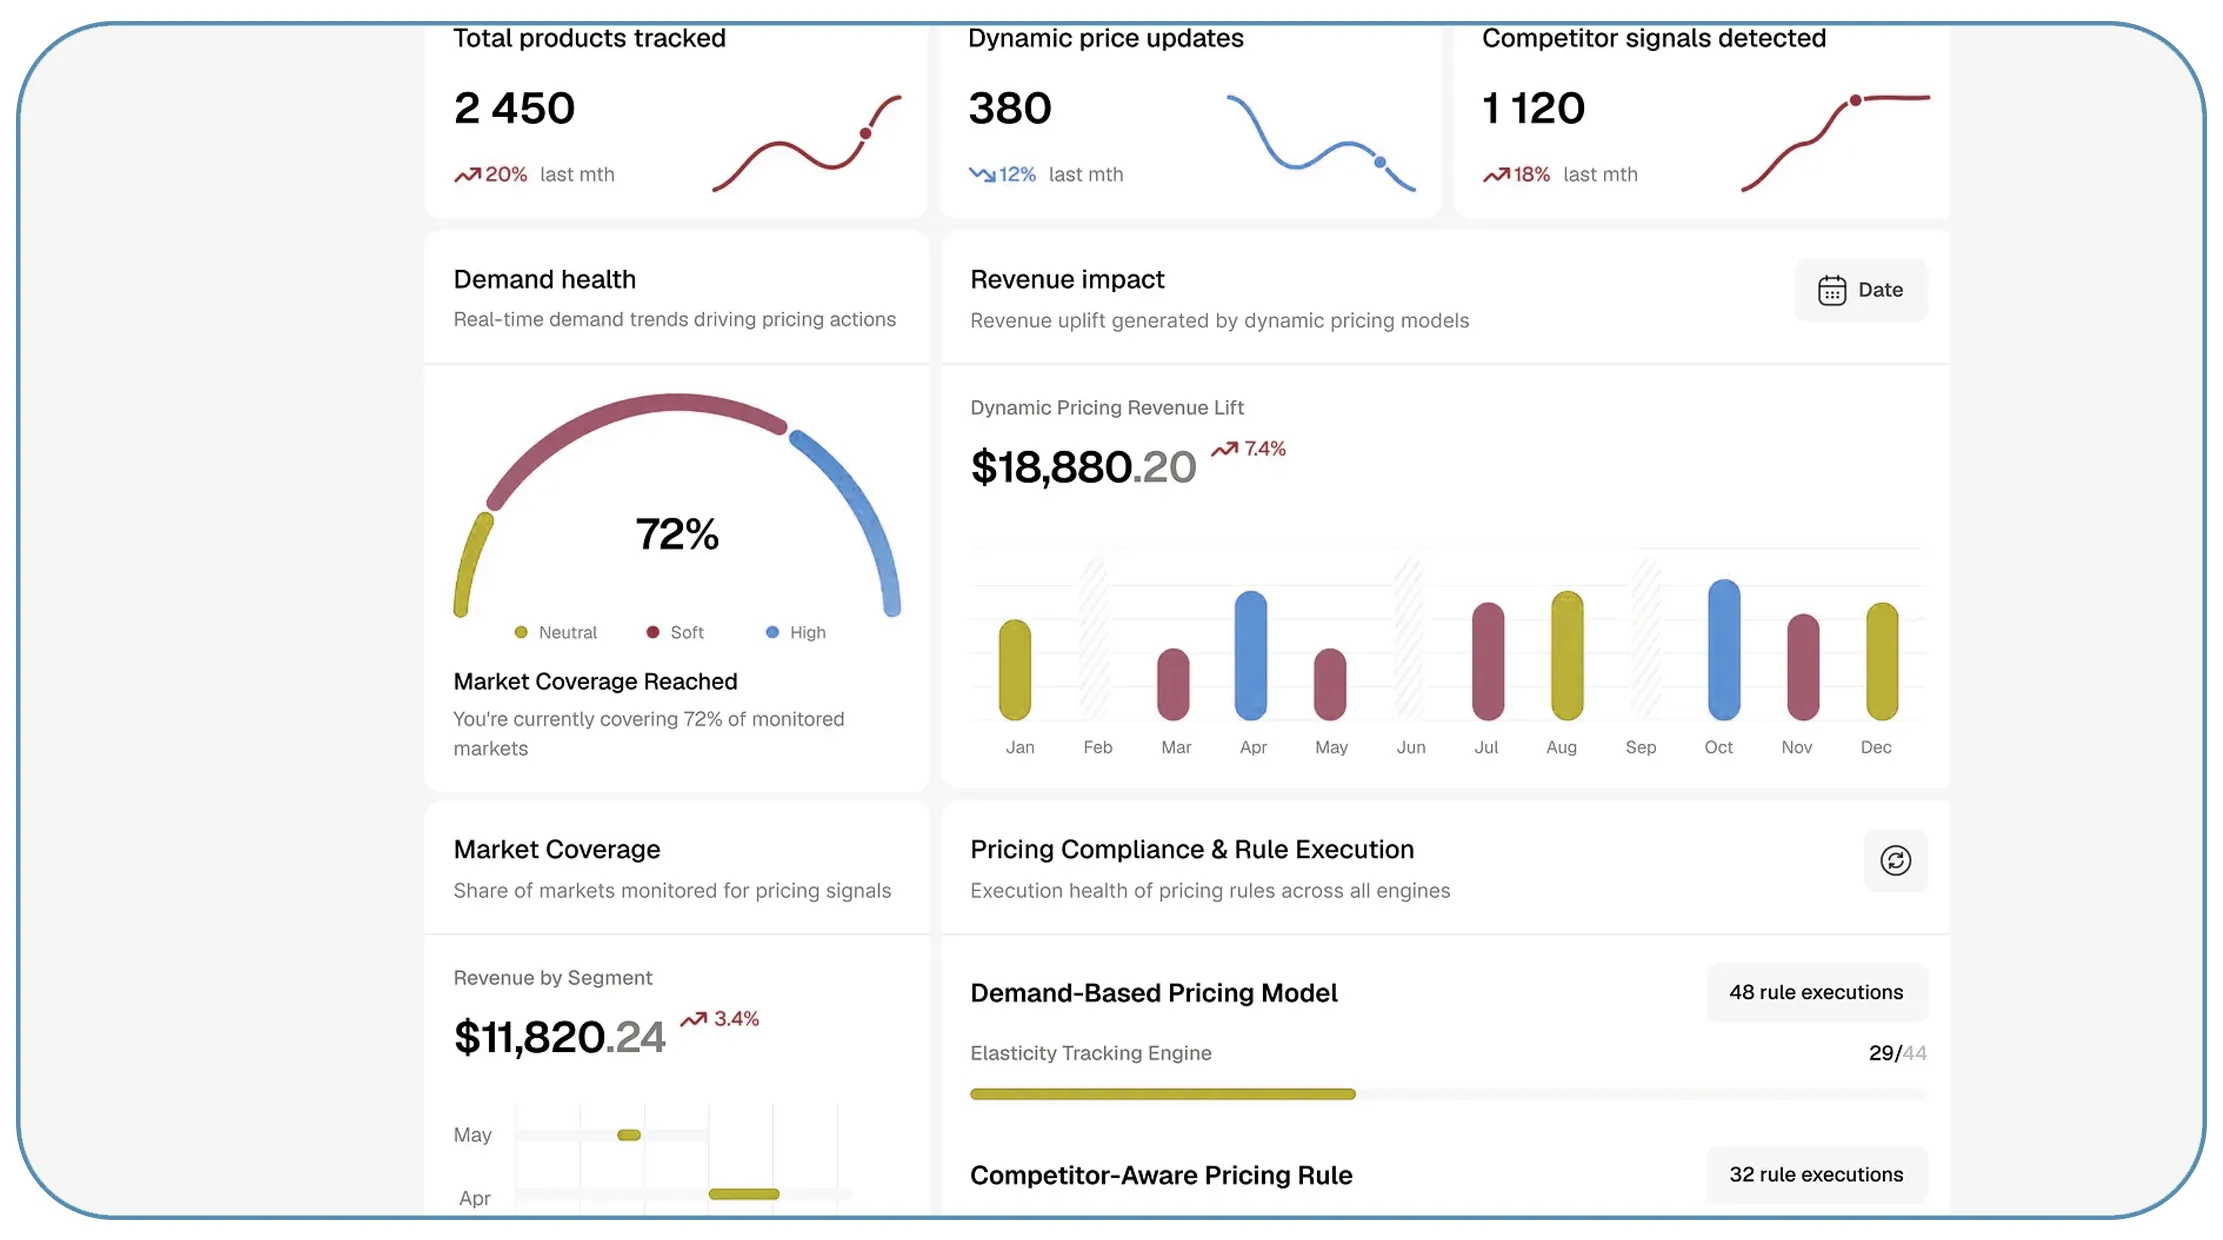This screenshot has width=2223, height=1240.
Task: Click the Dynamic Pricing Revenue Lift label
Action: coord(1106,407)
